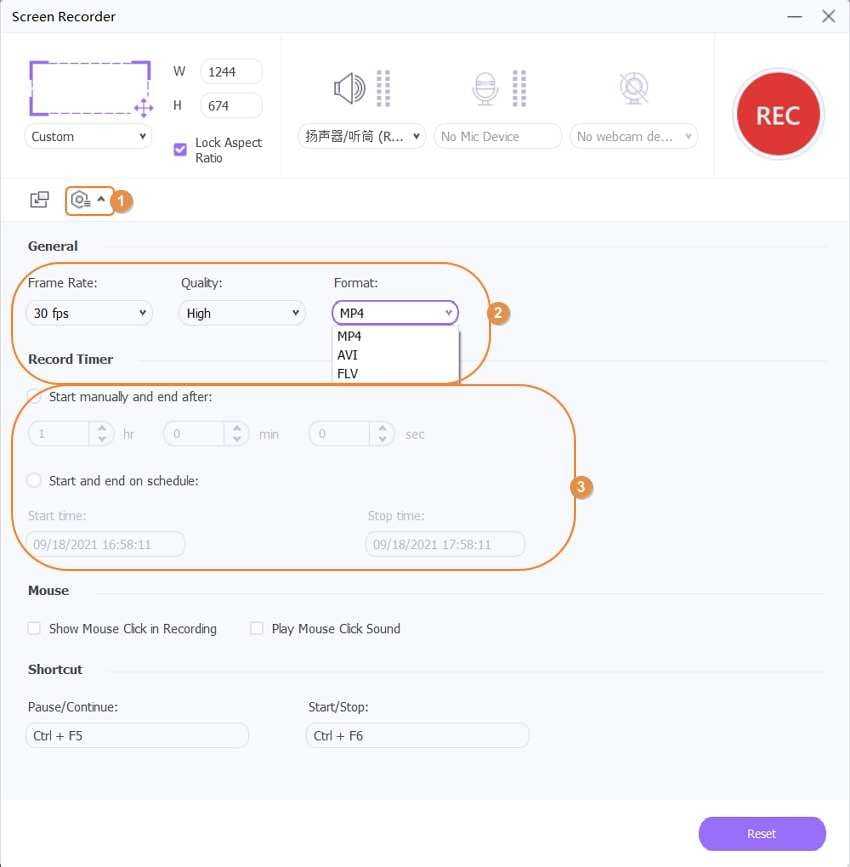Select Start and end on schedule

pyautogui.click(x=34, y=481)
